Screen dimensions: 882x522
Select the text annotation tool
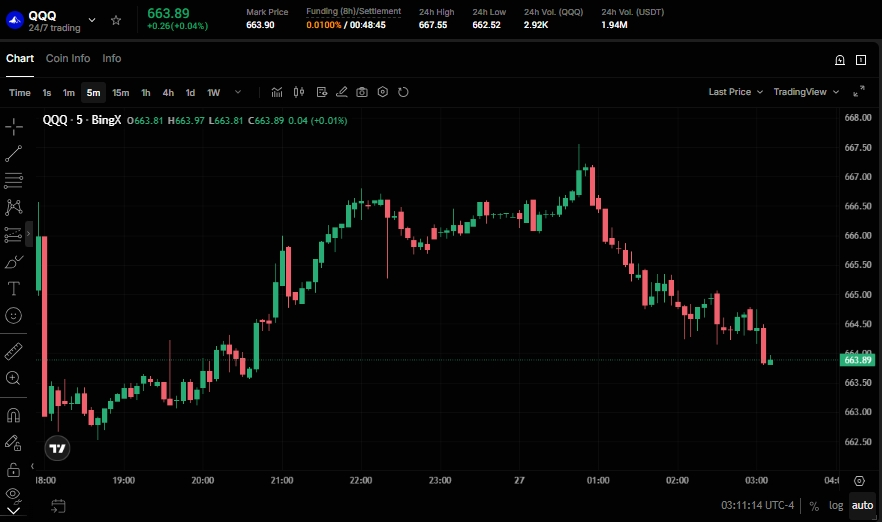[x=14, y=289]
